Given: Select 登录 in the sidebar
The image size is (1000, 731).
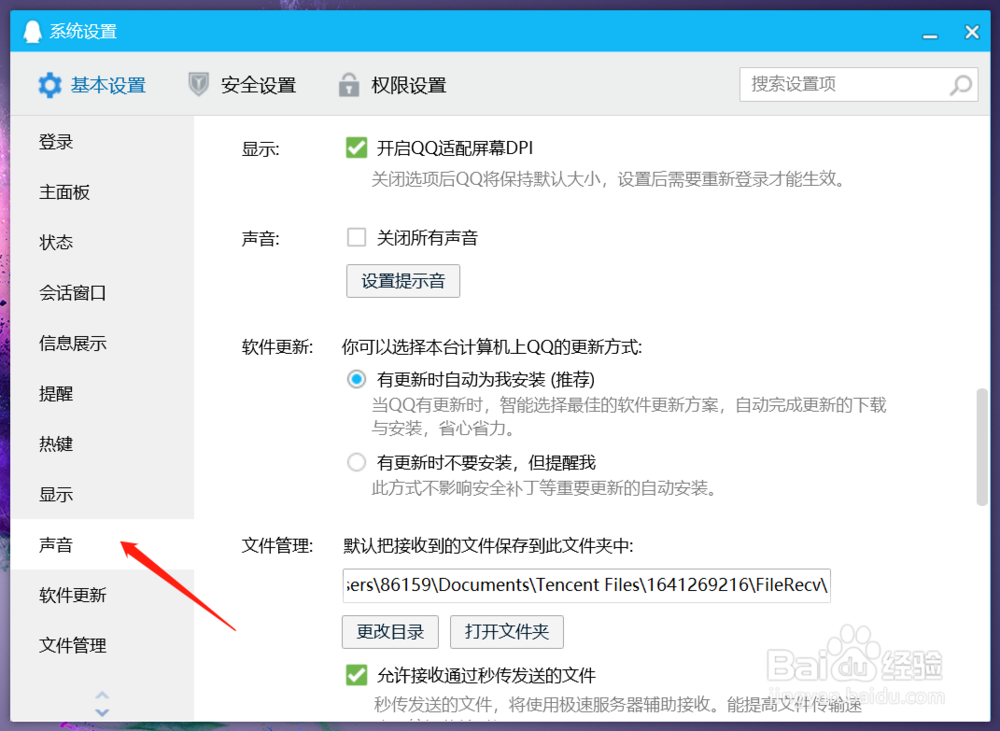Looking at the screenshot, I should point(102,142).
